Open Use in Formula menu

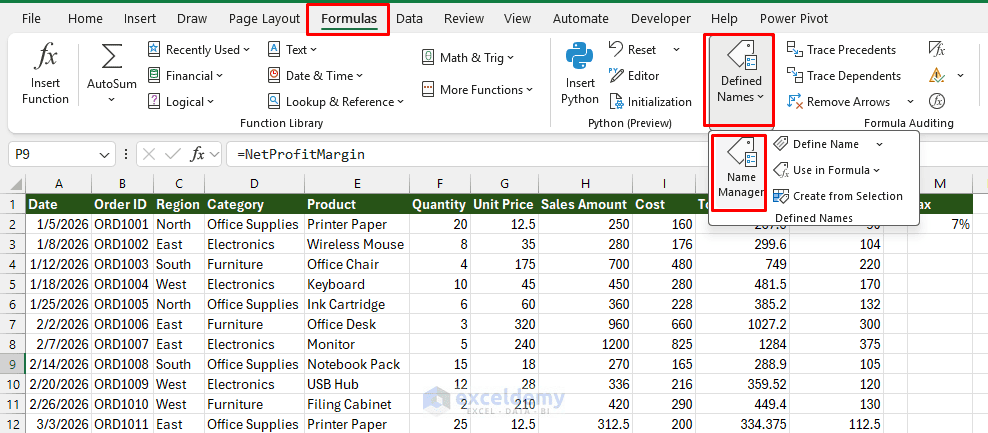[827, 170]
